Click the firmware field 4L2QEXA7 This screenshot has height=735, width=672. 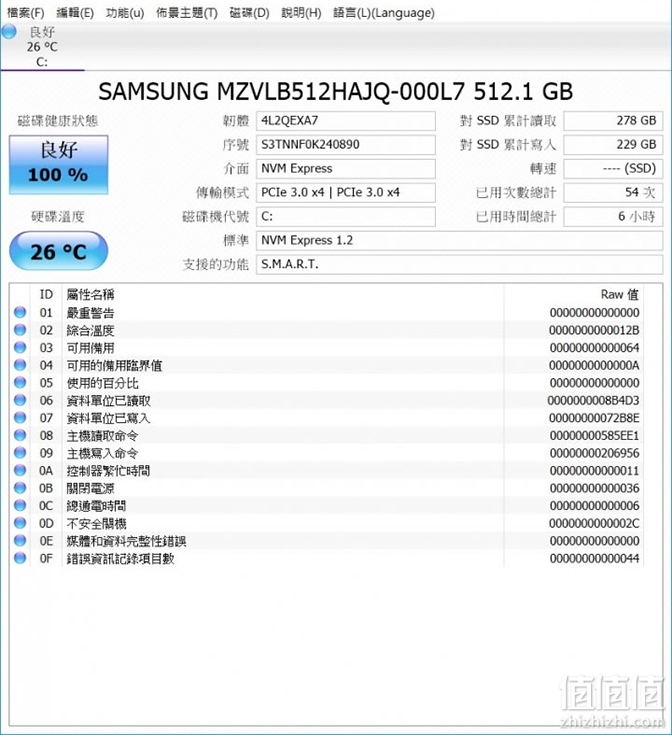[x=345, y=121]
